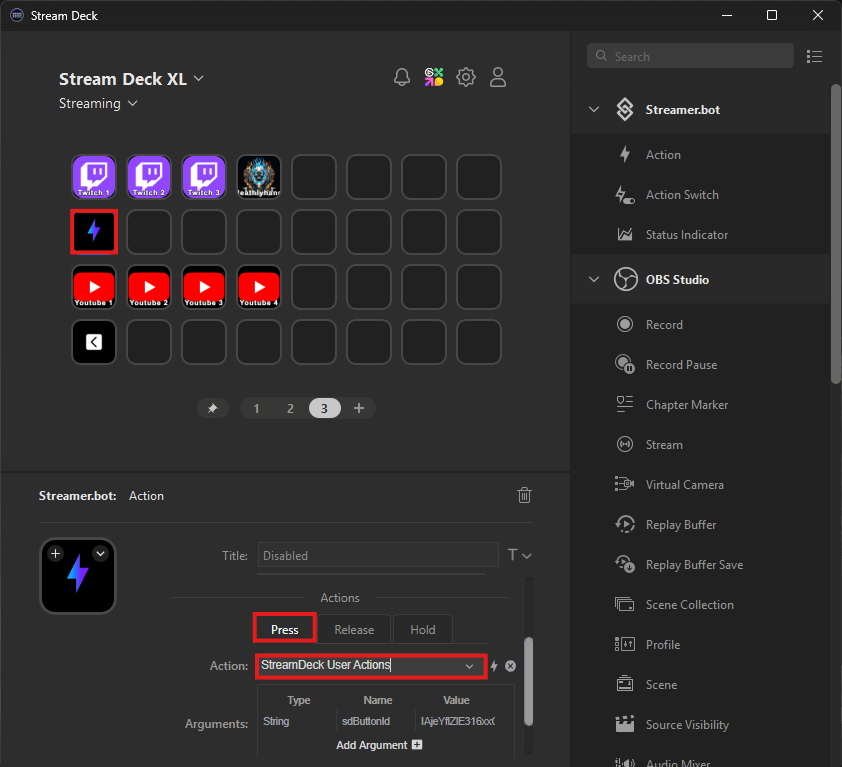Clear the selected action with X icon
Image resolution: width=842 pixels, height=767 pixels.
tap(510, 666)
